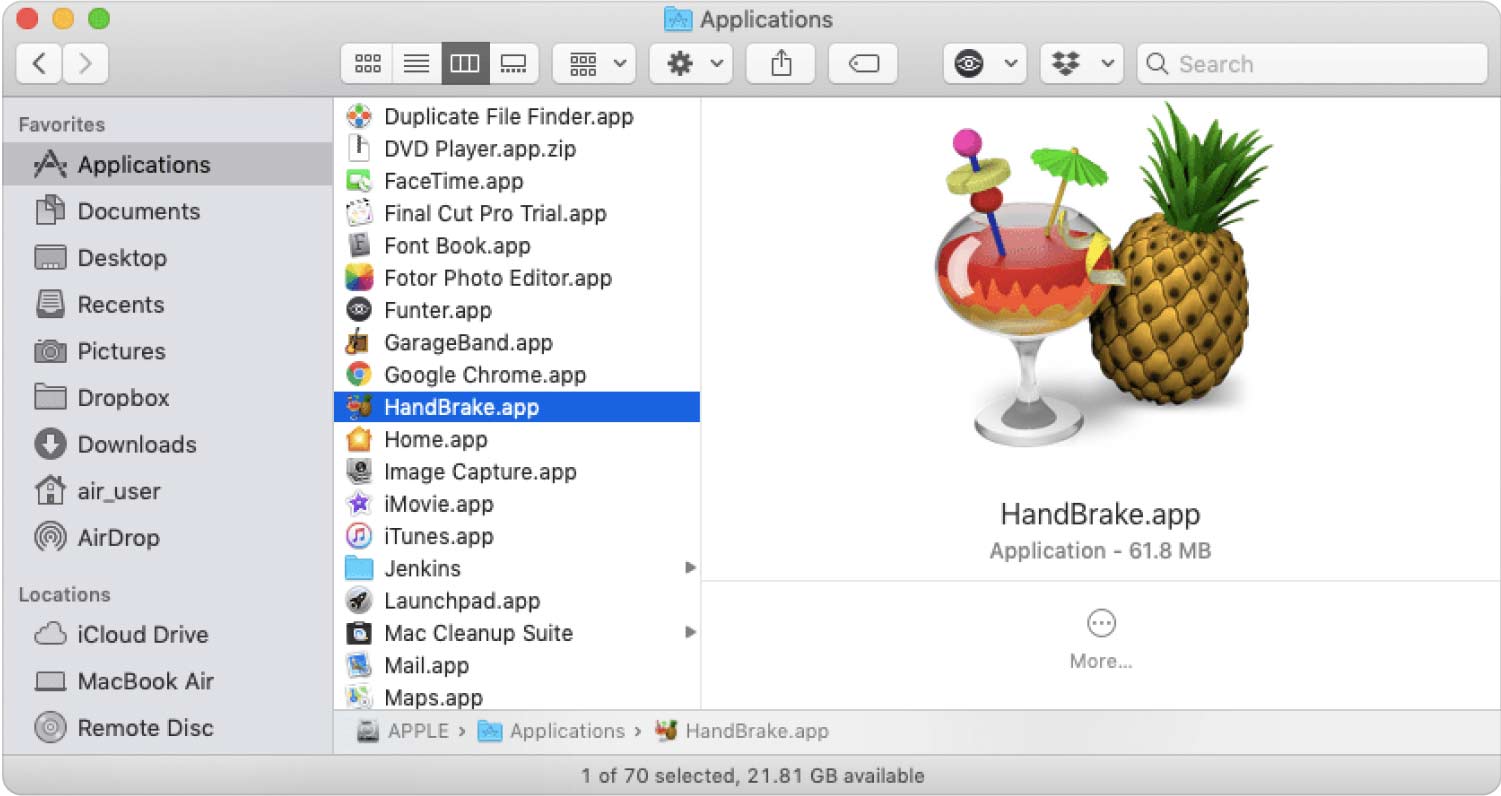This screenshot has height=796, width=1501.
Task: Click the Fotor Photo Editor icon
Action: (x=359, y=278)
